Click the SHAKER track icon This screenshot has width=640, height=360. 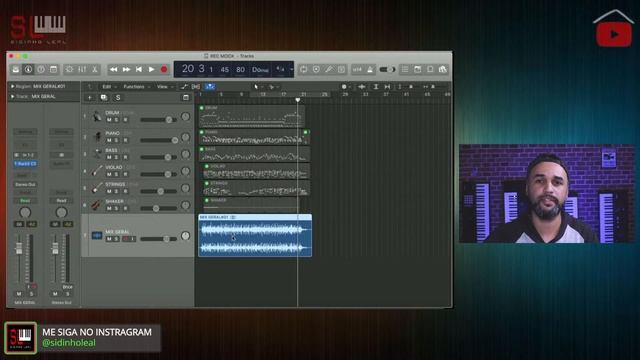click(x=97, y=204)
